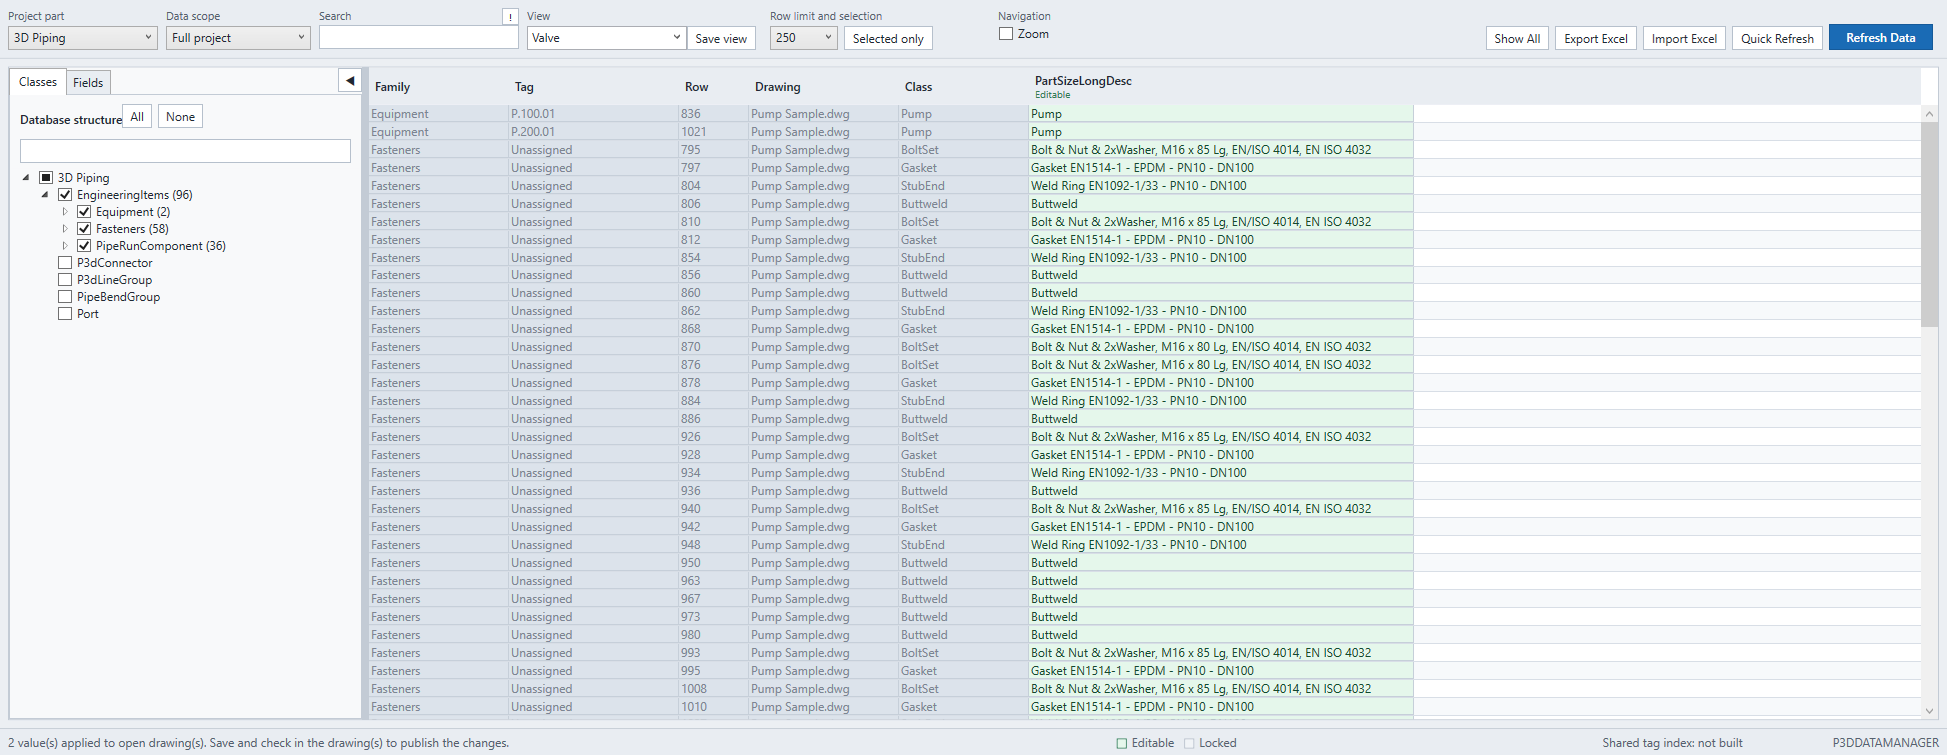Click the Show All button
This screenshot has height=755, width=1947.
pyautogui.click(x=1517, y=38)
